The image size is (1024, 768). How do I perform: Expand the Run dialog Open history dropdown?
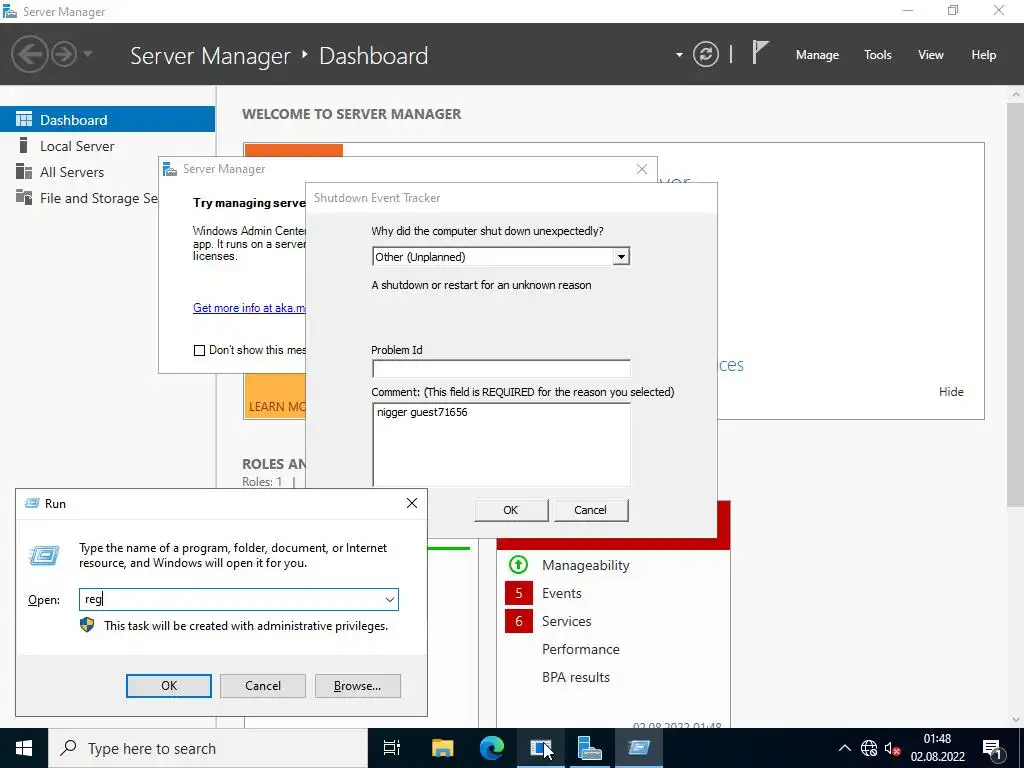[390, 599]
